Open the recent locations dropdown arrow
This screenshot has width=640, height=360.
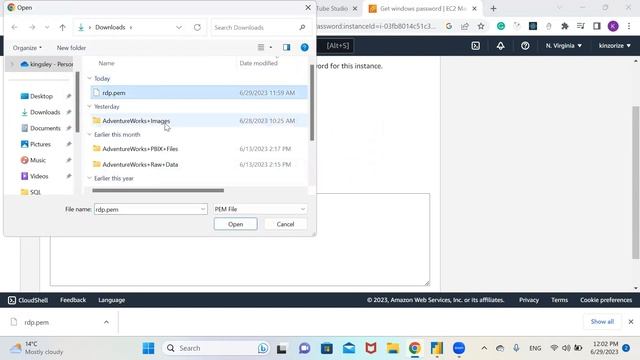(x=47, y=27)
